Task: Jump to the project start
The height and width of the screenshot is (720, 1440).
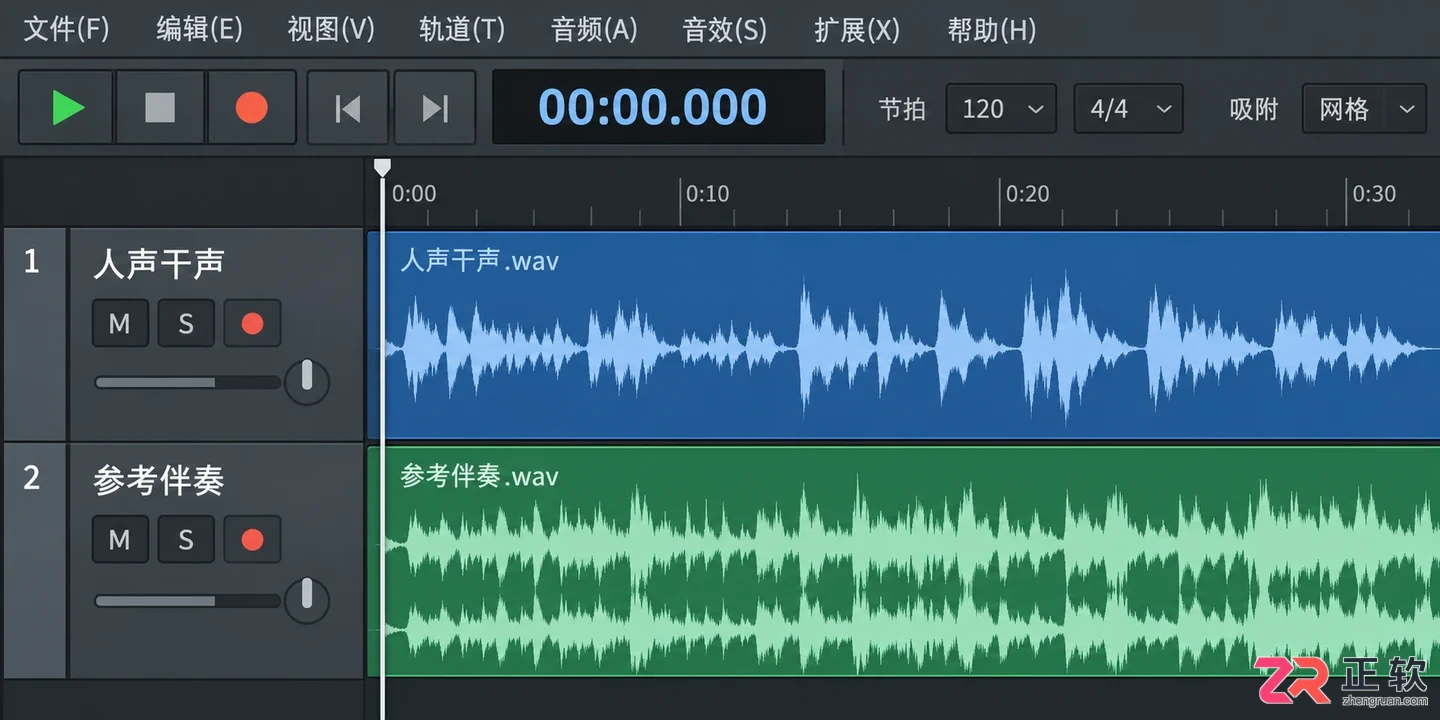Action: (347, 107)
